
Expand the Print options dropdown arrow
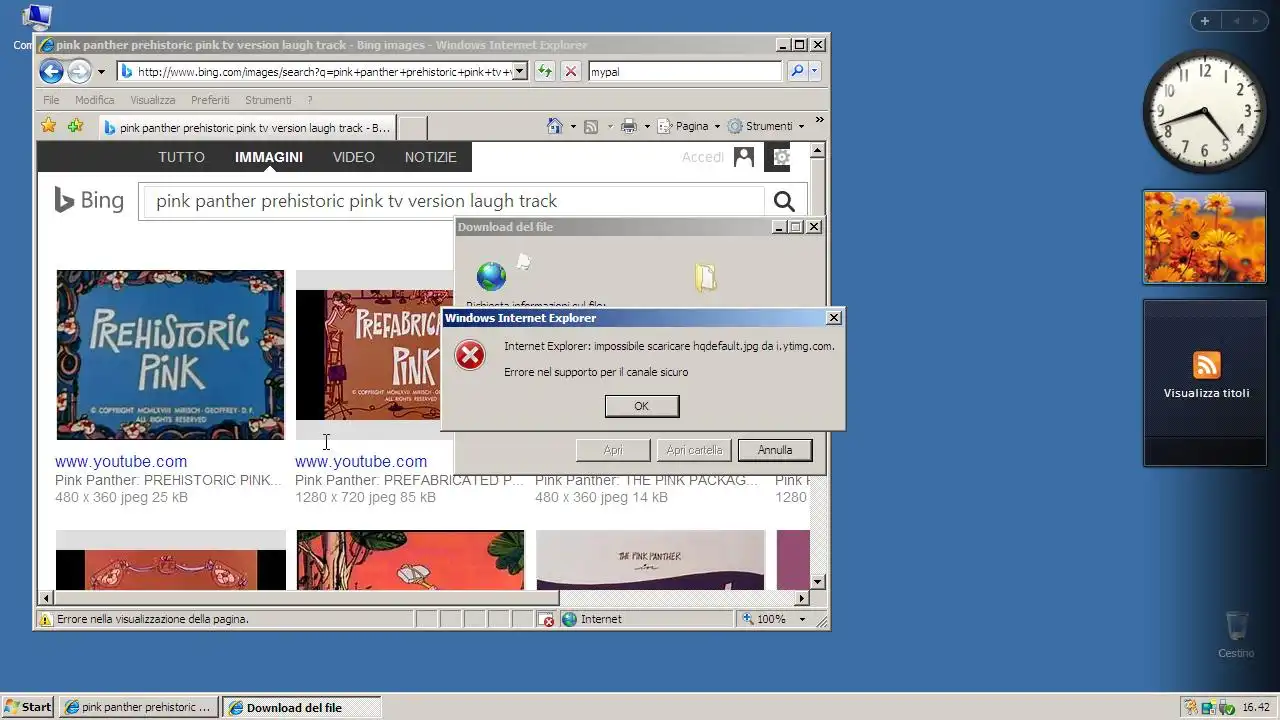[647, 126]
